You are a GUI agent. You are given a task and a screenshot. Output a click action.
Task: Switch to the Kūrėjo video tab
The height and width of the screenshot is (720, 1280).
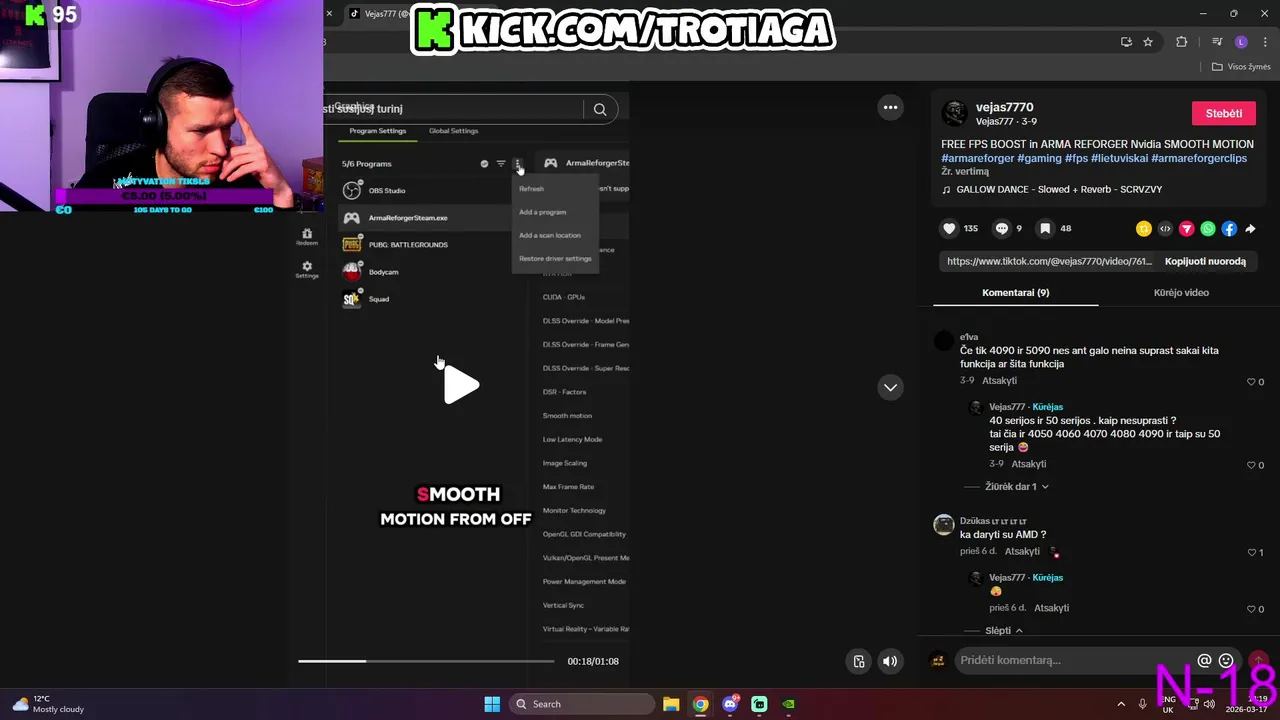tap(1181, 293)
